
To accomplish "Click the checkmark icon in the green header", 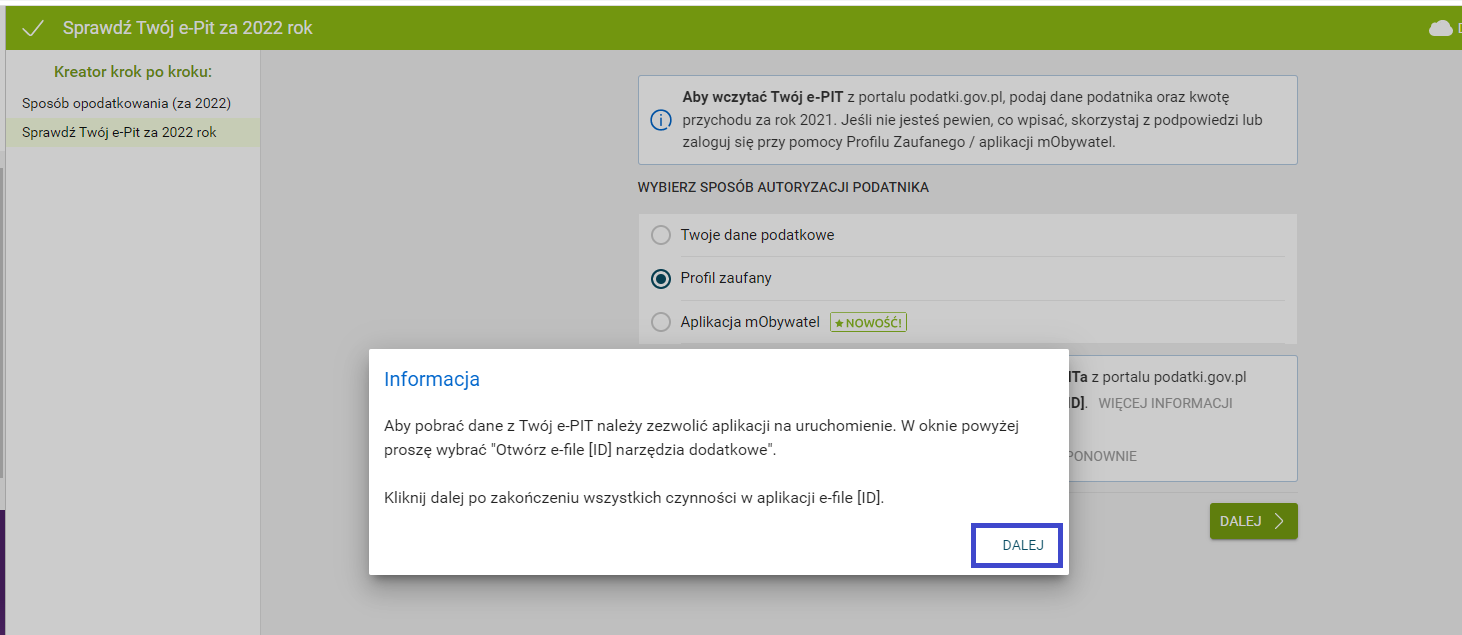I will (x=33, y=28).
